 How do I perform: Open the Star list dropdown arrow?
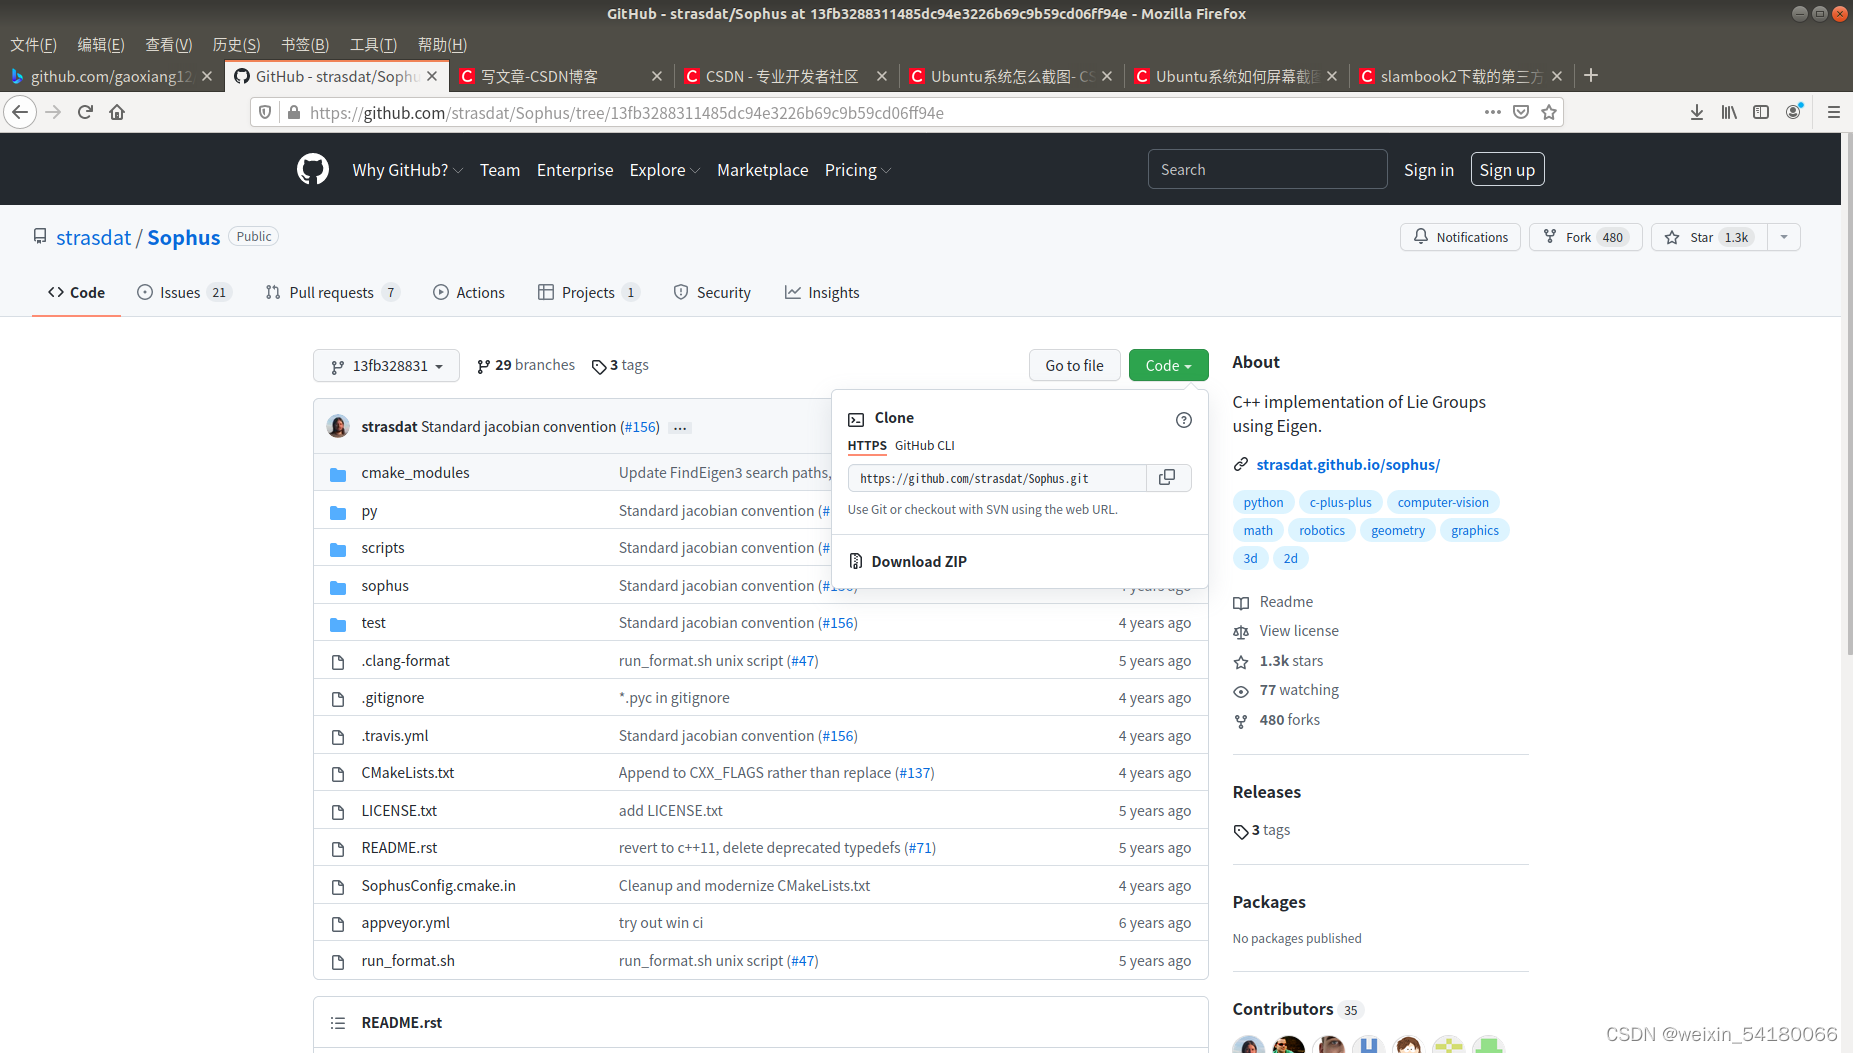[x=1783, y=237]
